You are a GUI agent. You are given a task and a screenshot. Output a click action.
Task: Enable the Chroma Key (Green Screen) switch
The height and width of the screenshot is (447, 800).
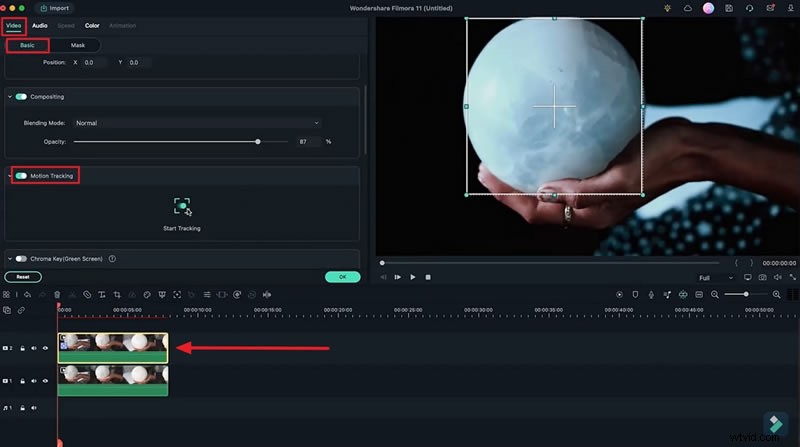point(21,259)
